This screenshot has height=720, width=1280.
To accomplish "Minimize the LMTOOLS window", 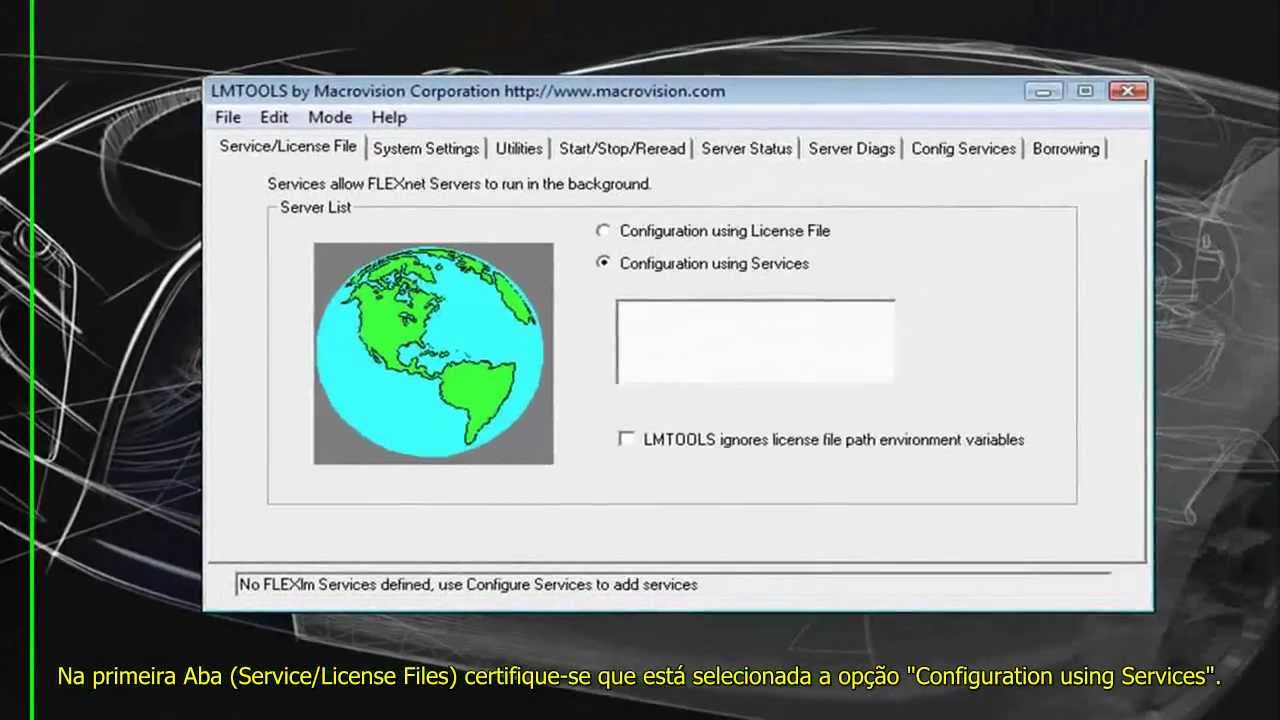I will [1043, 91].
